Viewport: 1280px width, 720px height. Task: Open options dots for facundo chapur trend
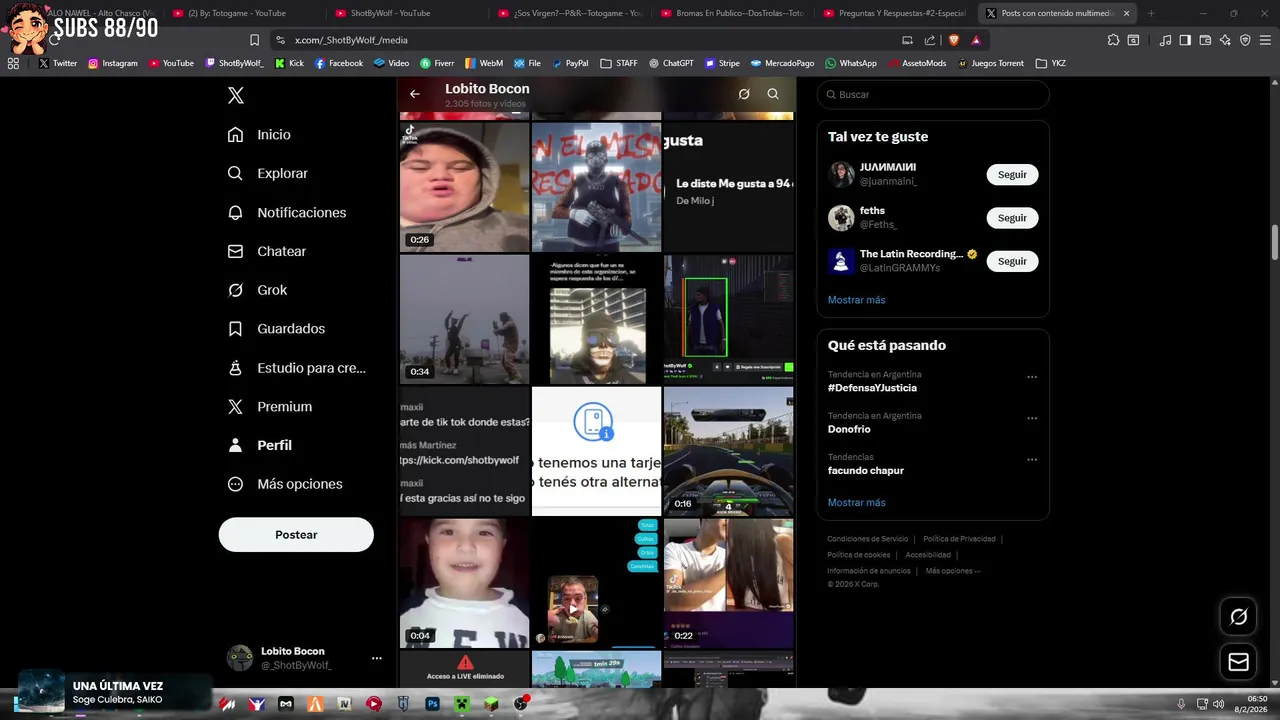point(1032,460)
